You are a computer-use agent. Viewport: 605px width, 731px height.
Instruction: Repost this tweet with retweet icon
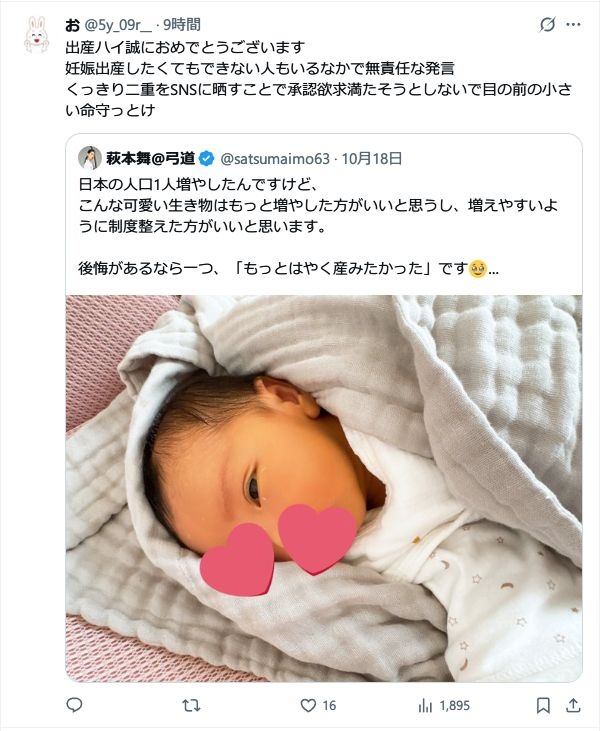[x=191, y=705]
